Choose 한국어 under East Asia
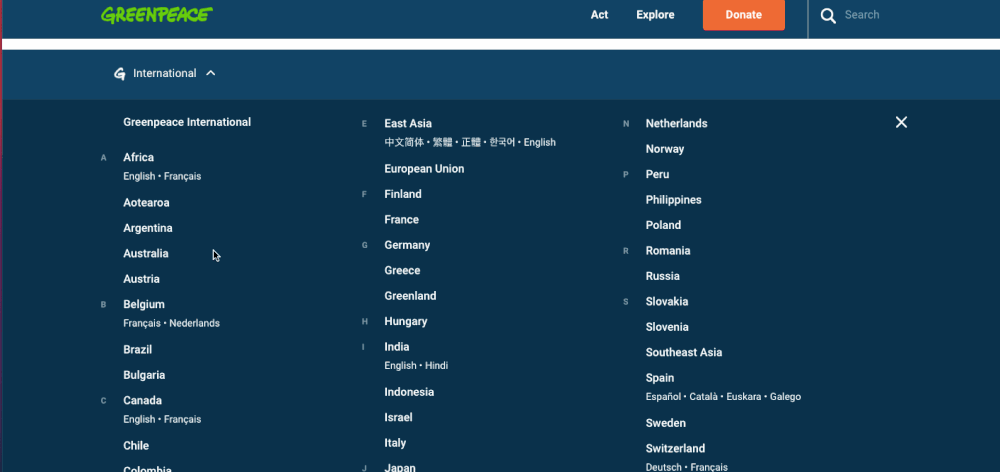 [502, 142]
